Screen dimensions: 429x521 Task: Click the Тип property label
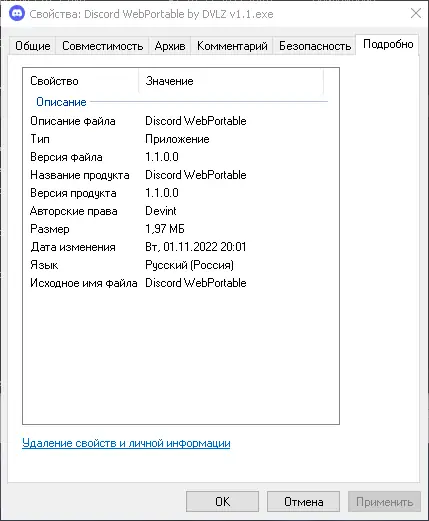(40, 139)
